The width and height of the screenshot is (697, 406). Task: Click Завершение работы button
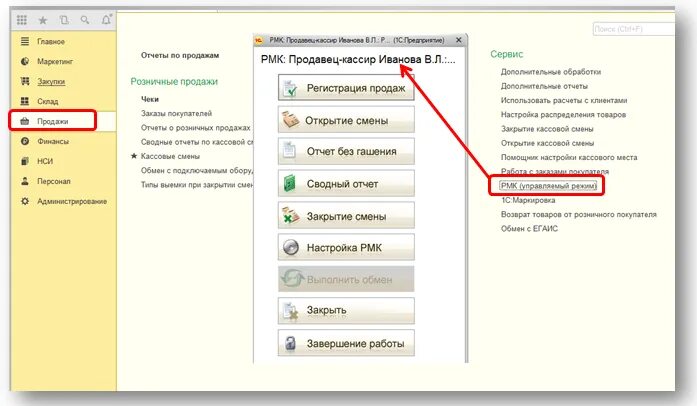point(346,343)
